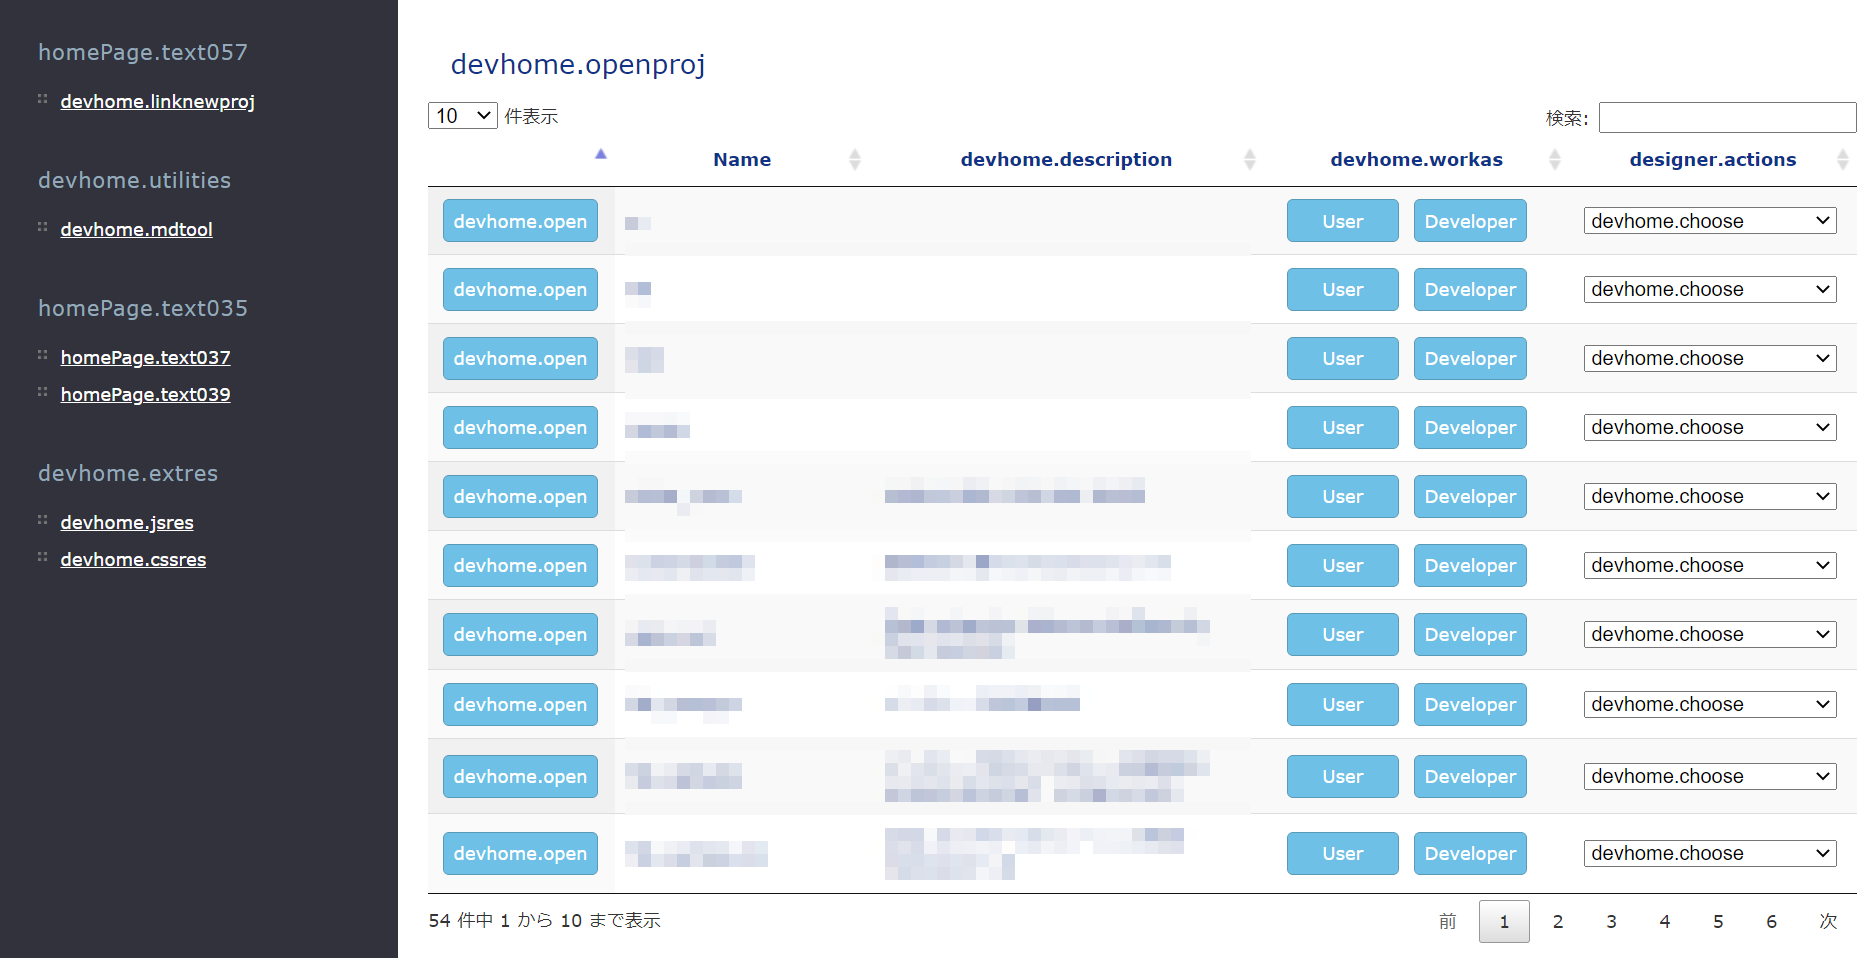
Task: Click sort icon for devhome.workas column
Action: [1554, 160]
